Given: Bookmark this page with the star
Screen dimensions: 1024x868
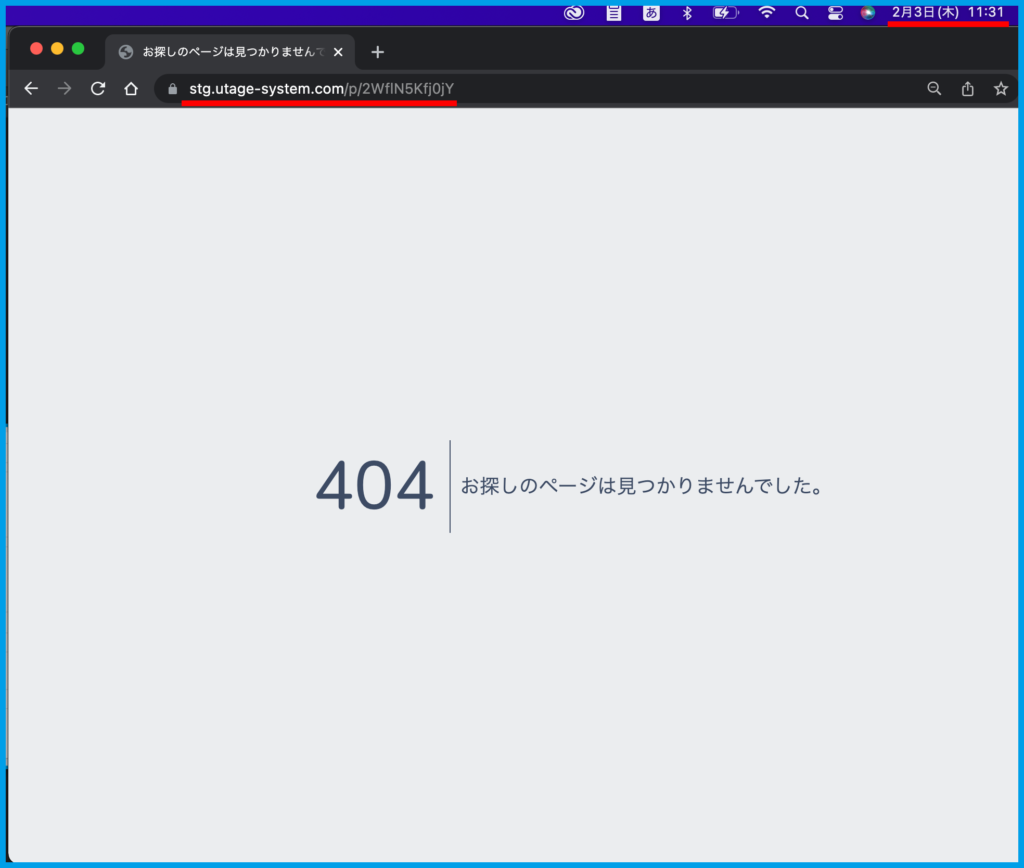Looking at the screenshot, I should pos(1000,89).
